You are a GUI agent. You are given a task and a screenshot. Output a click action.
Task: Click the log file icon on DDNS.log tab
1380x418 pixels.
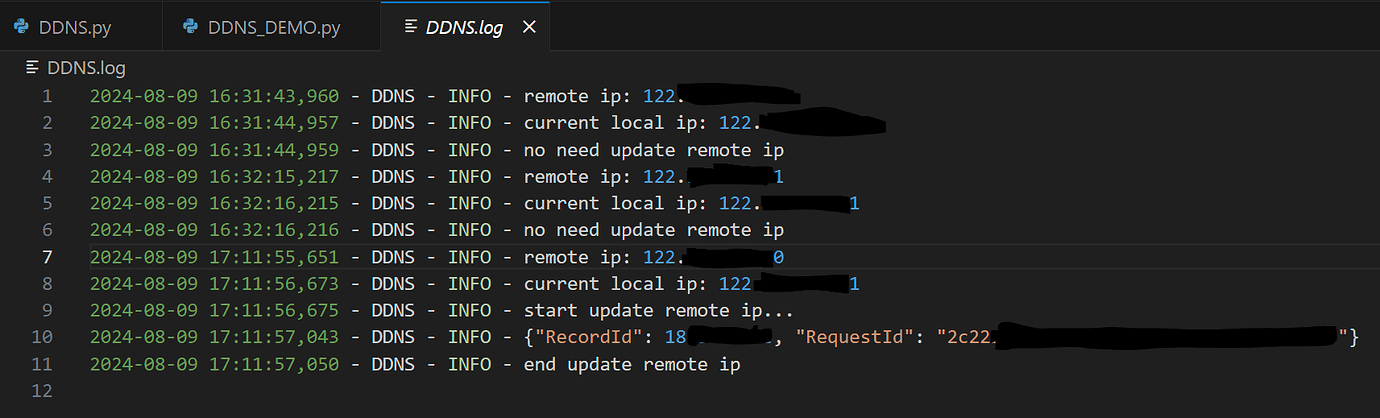410,27
